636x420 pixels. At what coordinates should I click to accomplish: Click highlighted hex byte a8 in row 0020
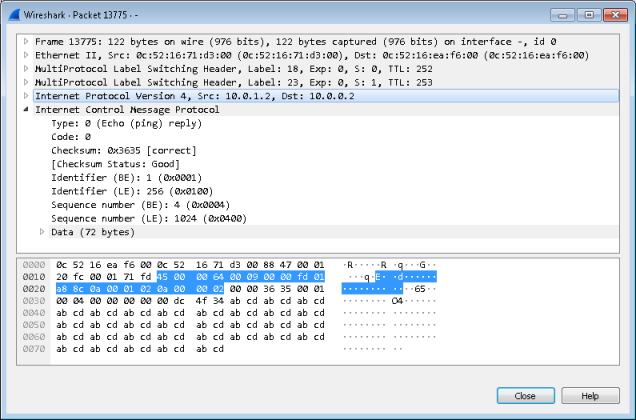[62, 289]
